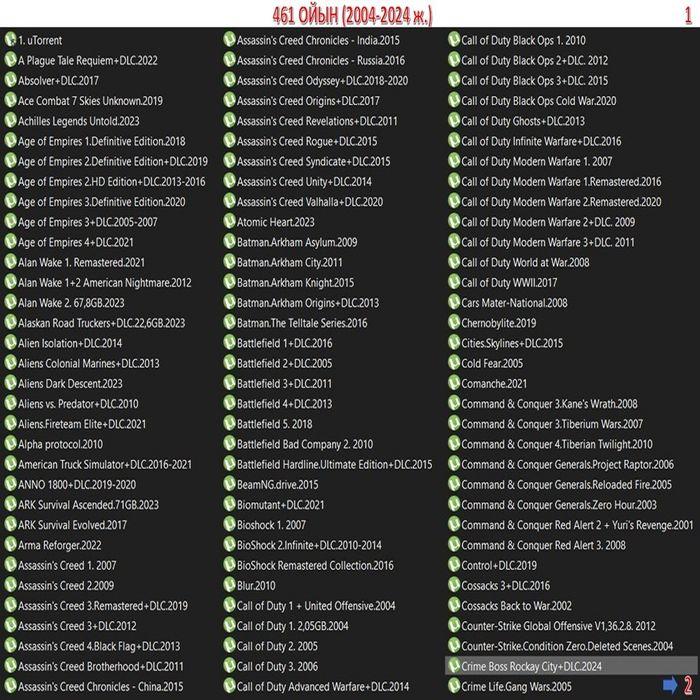Select Batman.The Telltale Series.2016

(302, 323)
